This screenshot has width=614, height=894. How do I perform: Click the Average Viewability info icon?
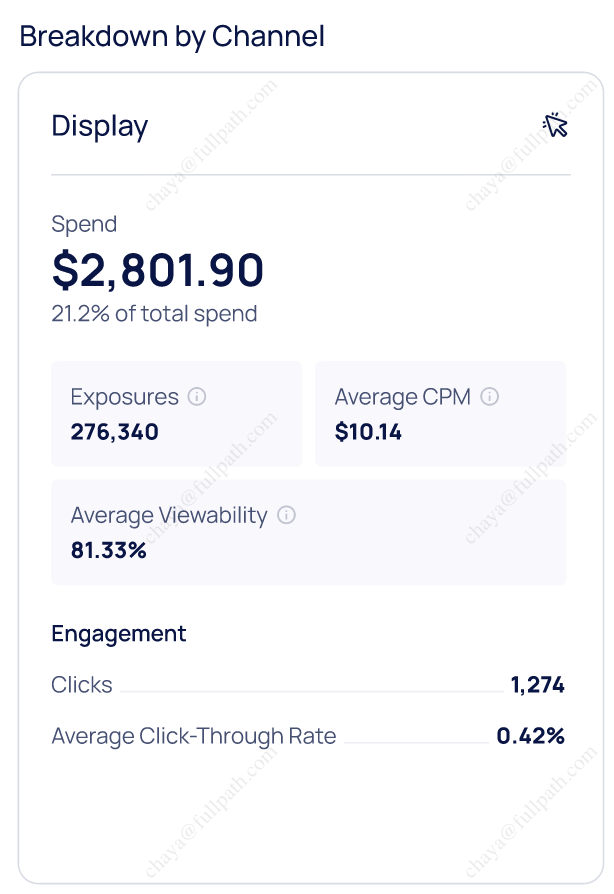[x=286, y=516]
